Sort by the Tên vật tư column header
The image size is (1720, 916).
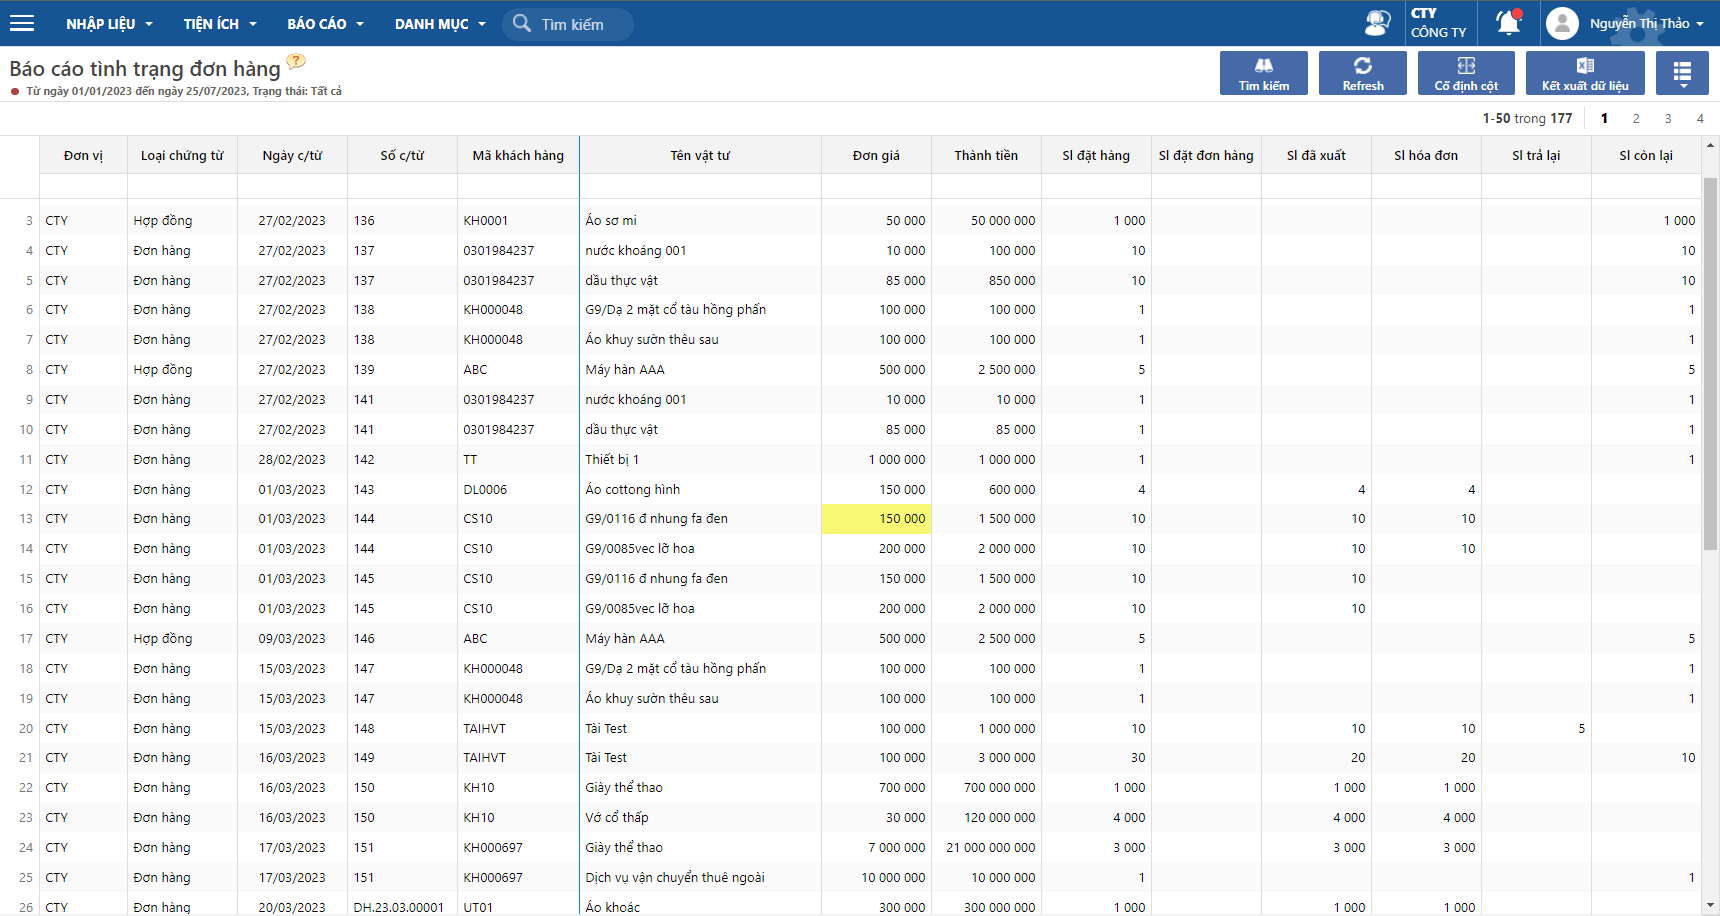(x=700, y=155)
